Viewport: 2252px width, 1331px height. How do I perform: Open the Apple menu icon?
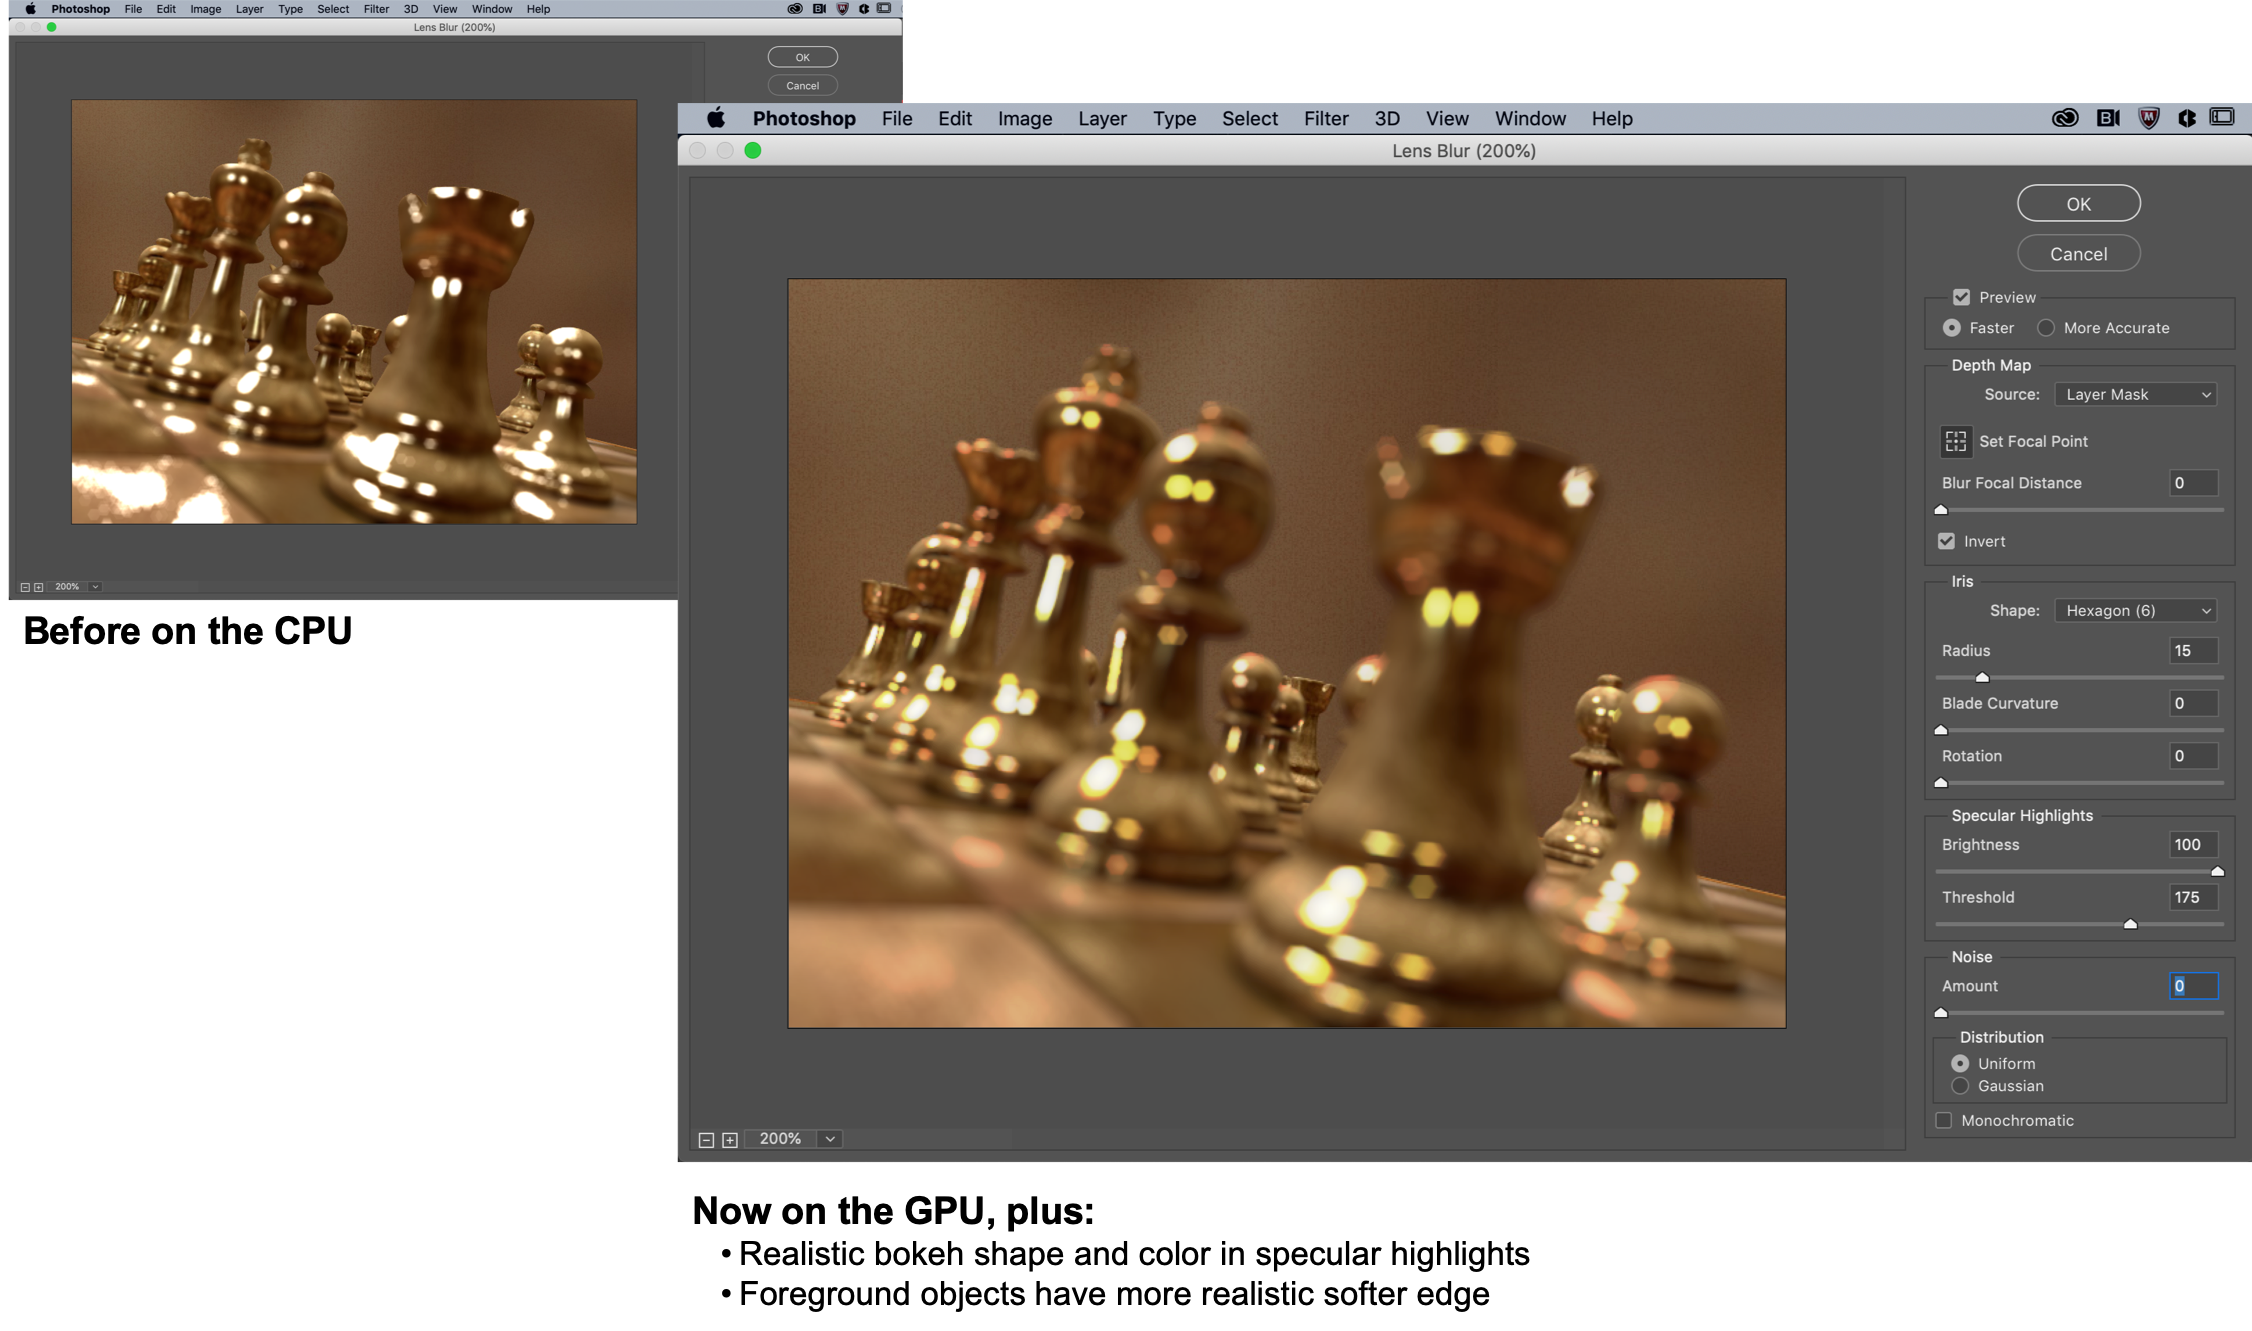click(716, 119)
